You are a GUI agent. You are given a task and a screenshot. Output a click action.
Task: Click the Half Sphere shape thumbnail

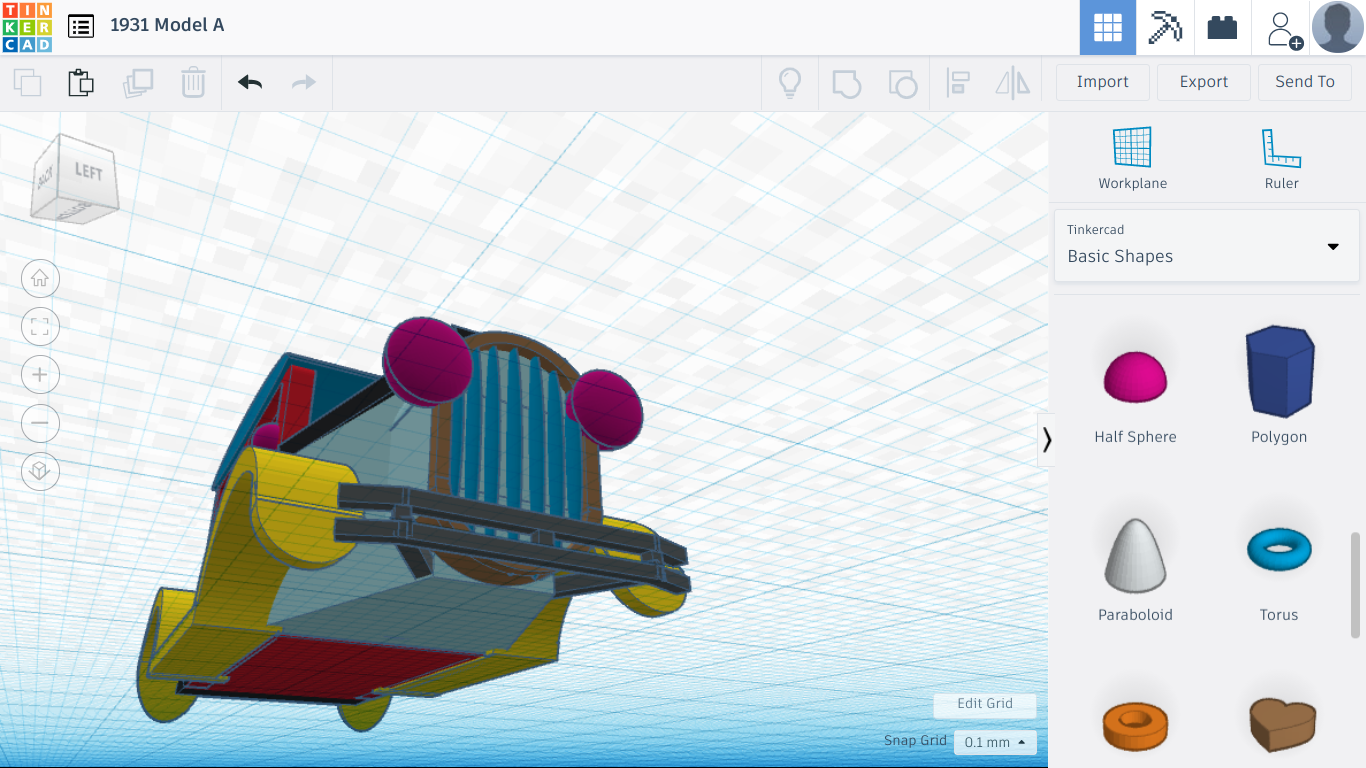[x=1135, y=375]
